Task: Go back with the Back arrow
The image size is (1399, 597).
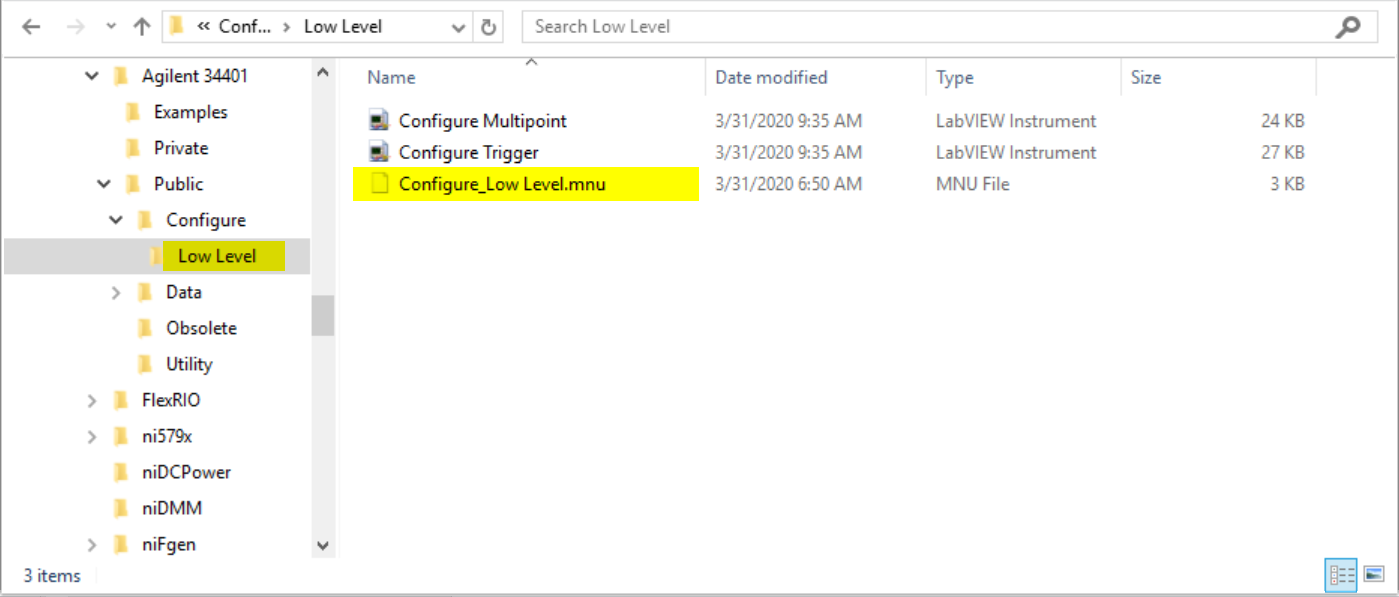Action: pos(31,27)
